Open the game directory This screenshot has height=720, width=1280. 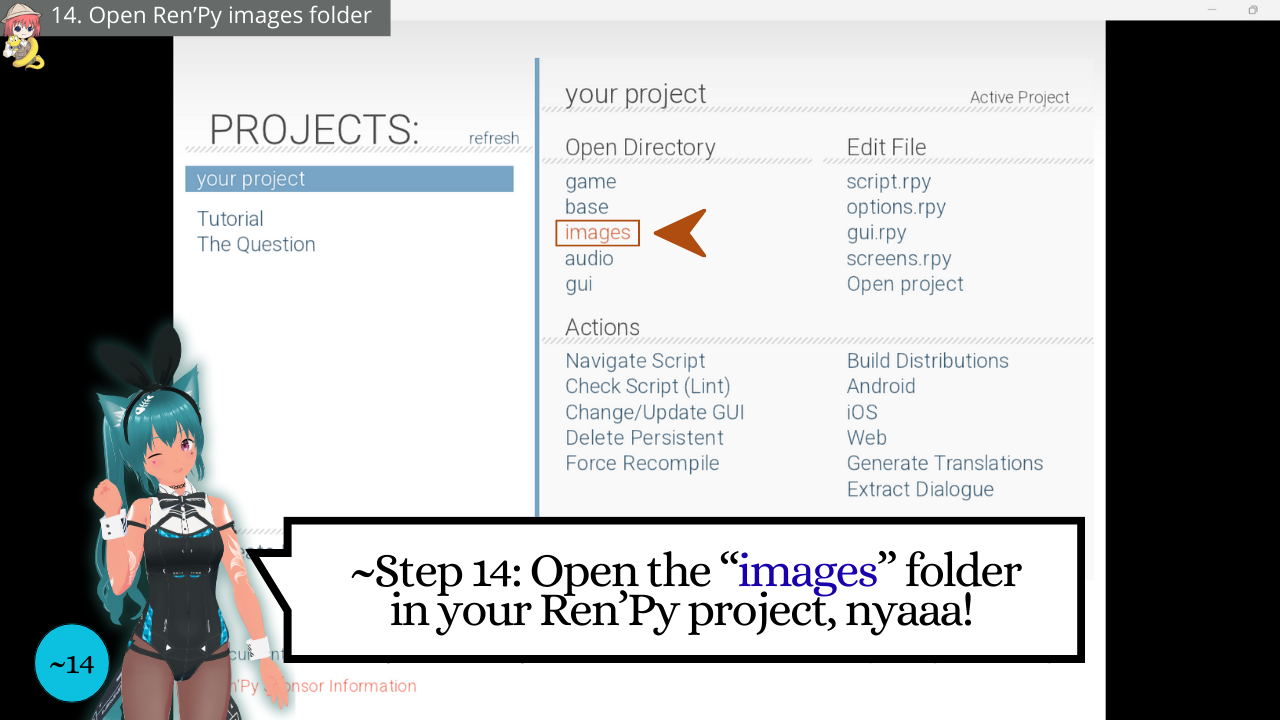(591, 181)
